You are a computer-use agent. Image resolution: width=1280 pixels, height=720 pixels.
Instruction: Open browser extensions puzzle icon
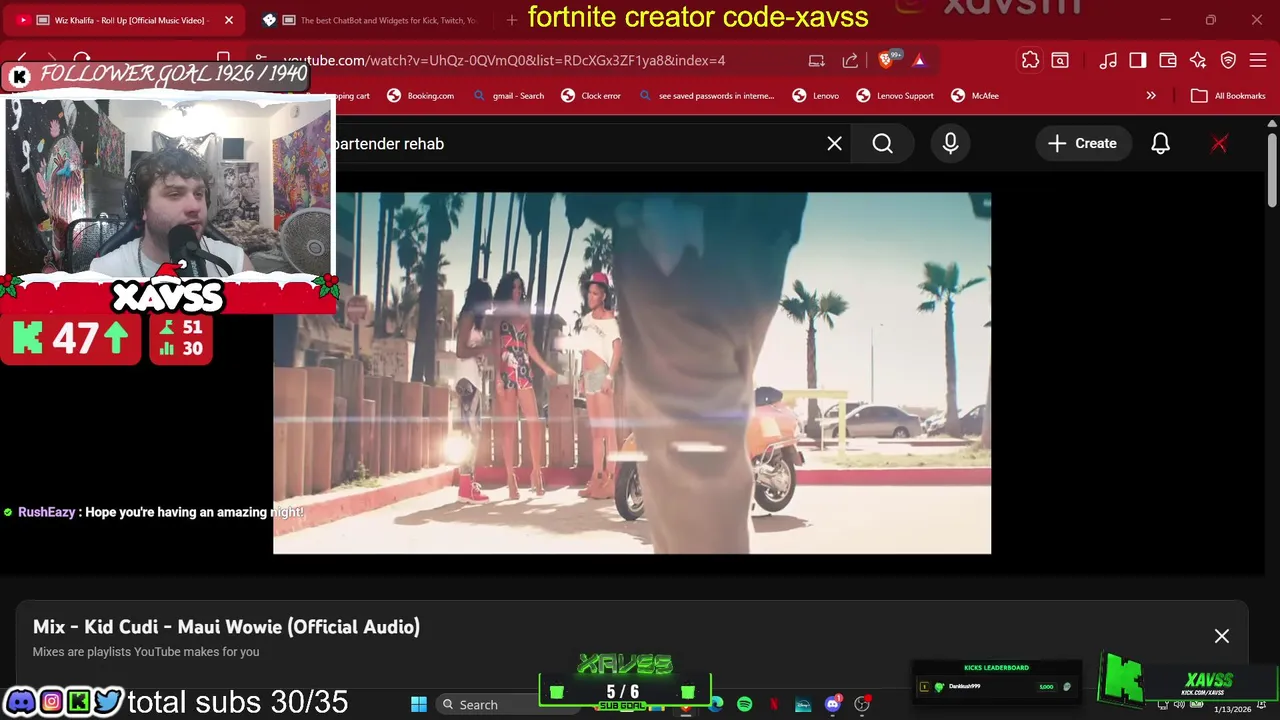point(1030,60)
